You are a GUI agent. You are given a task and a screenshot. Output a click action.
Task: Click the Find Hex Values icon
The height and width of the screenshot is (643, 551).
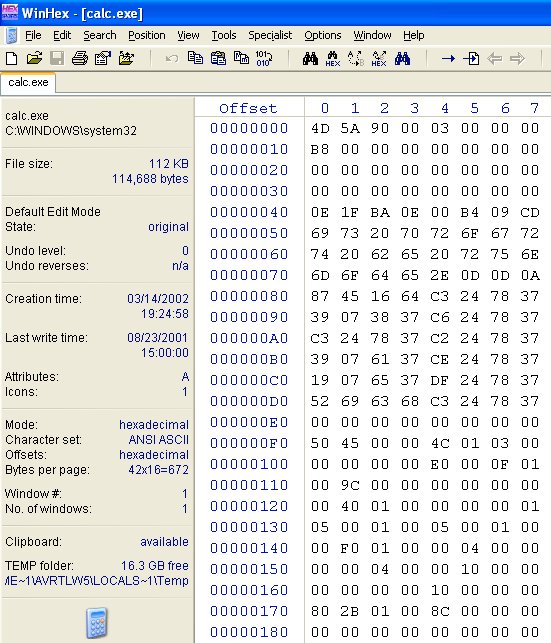pos(333,59)
